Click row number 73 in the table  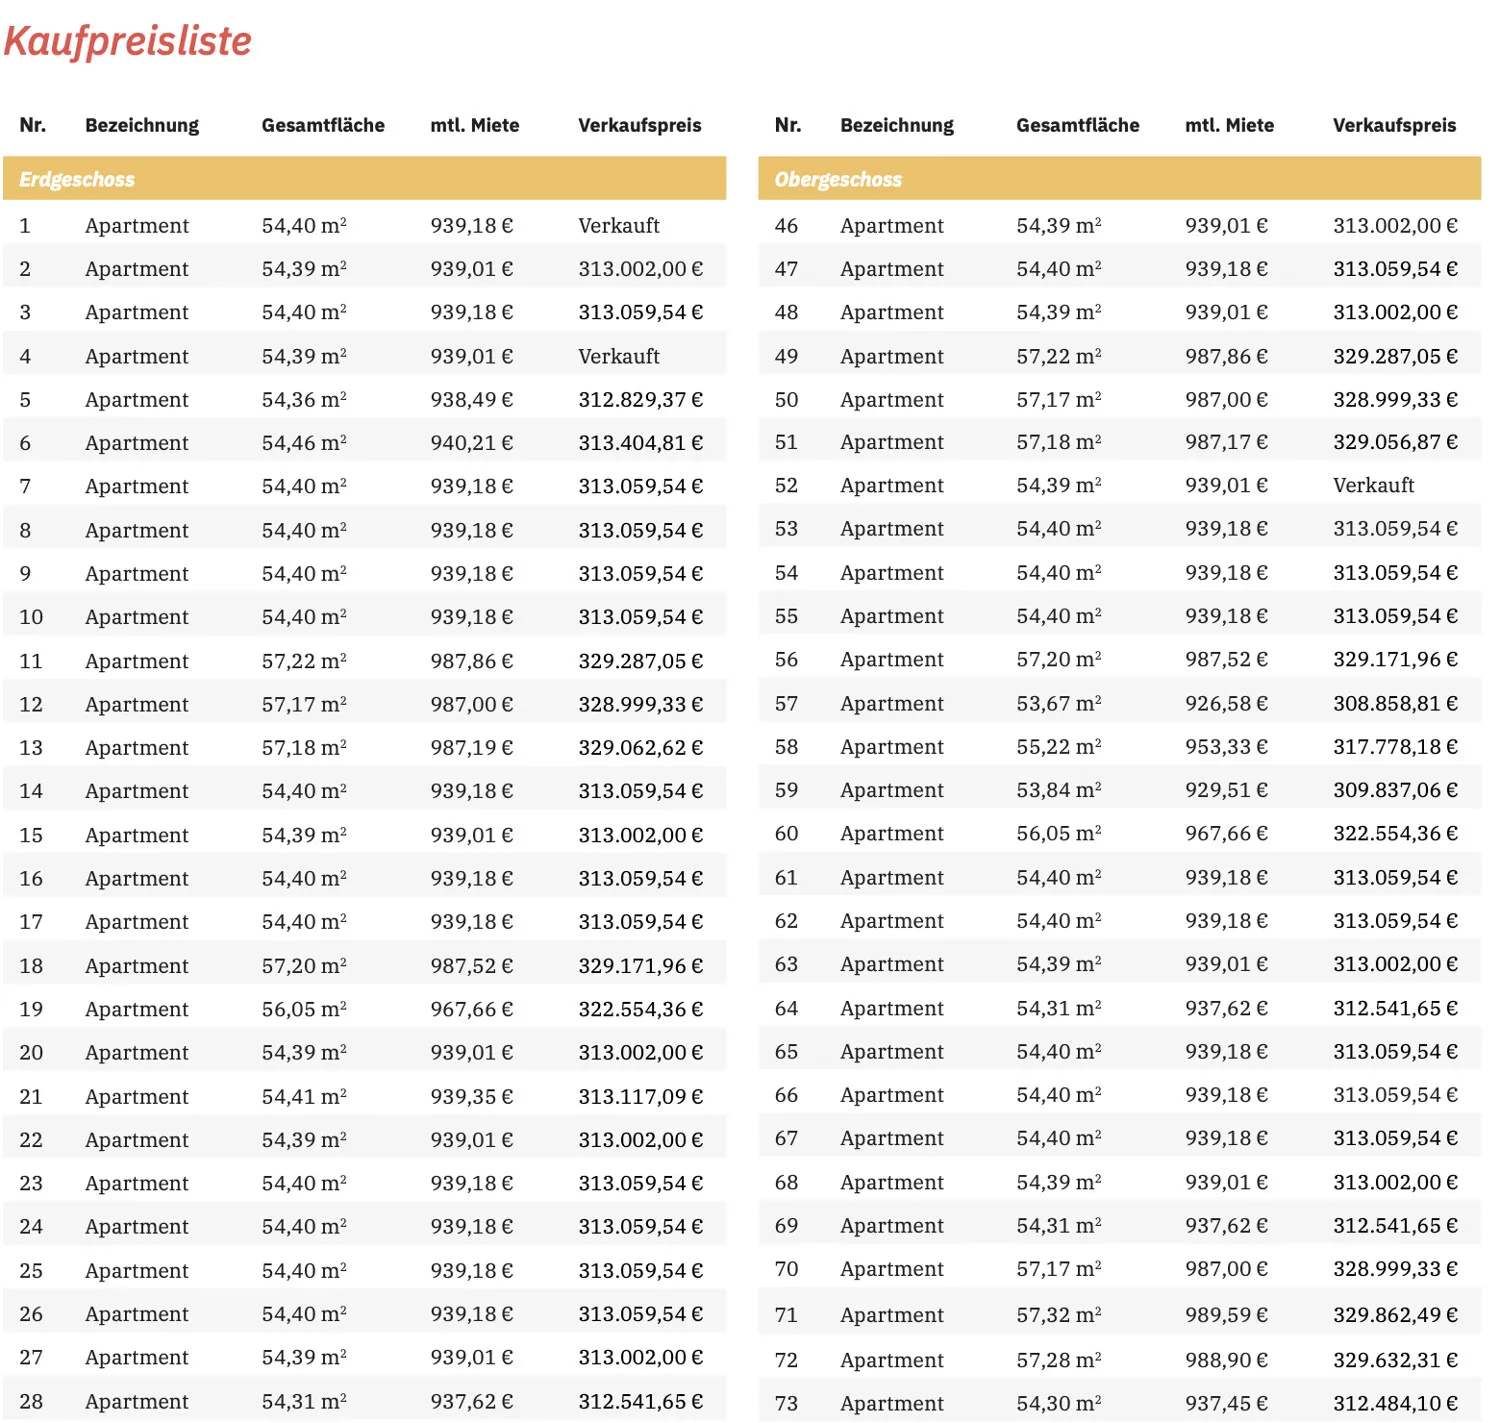(786, 1404)
